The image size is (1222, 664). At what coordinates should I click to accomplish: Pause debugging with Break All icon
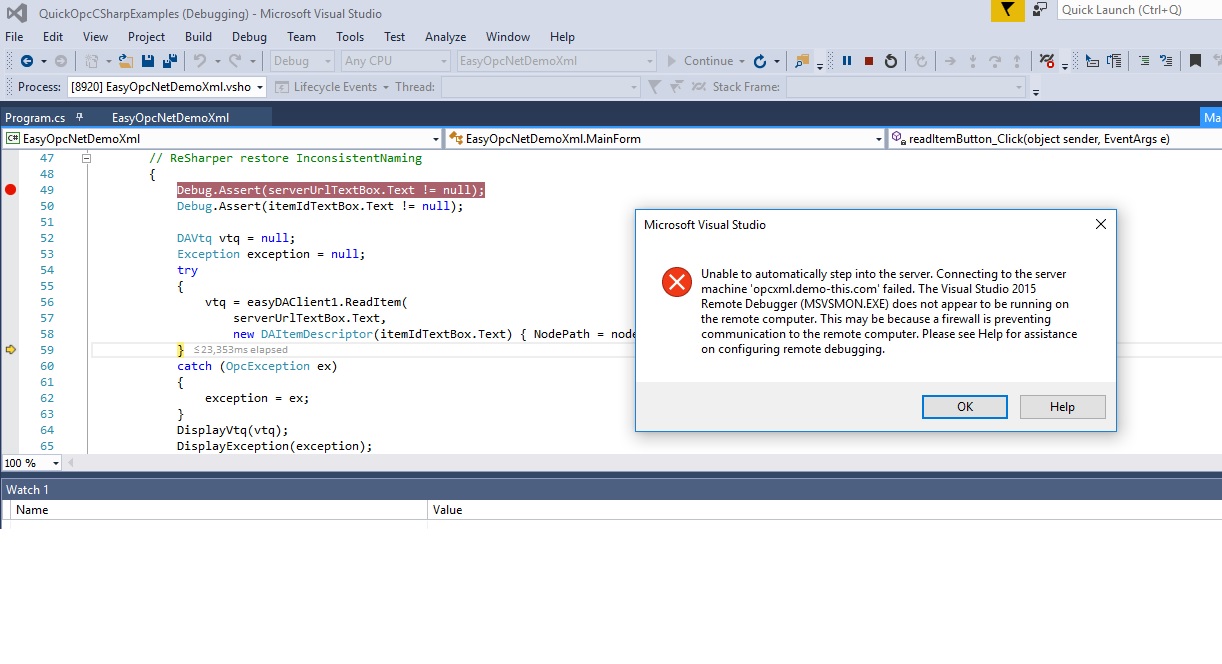tap(847, 61)
